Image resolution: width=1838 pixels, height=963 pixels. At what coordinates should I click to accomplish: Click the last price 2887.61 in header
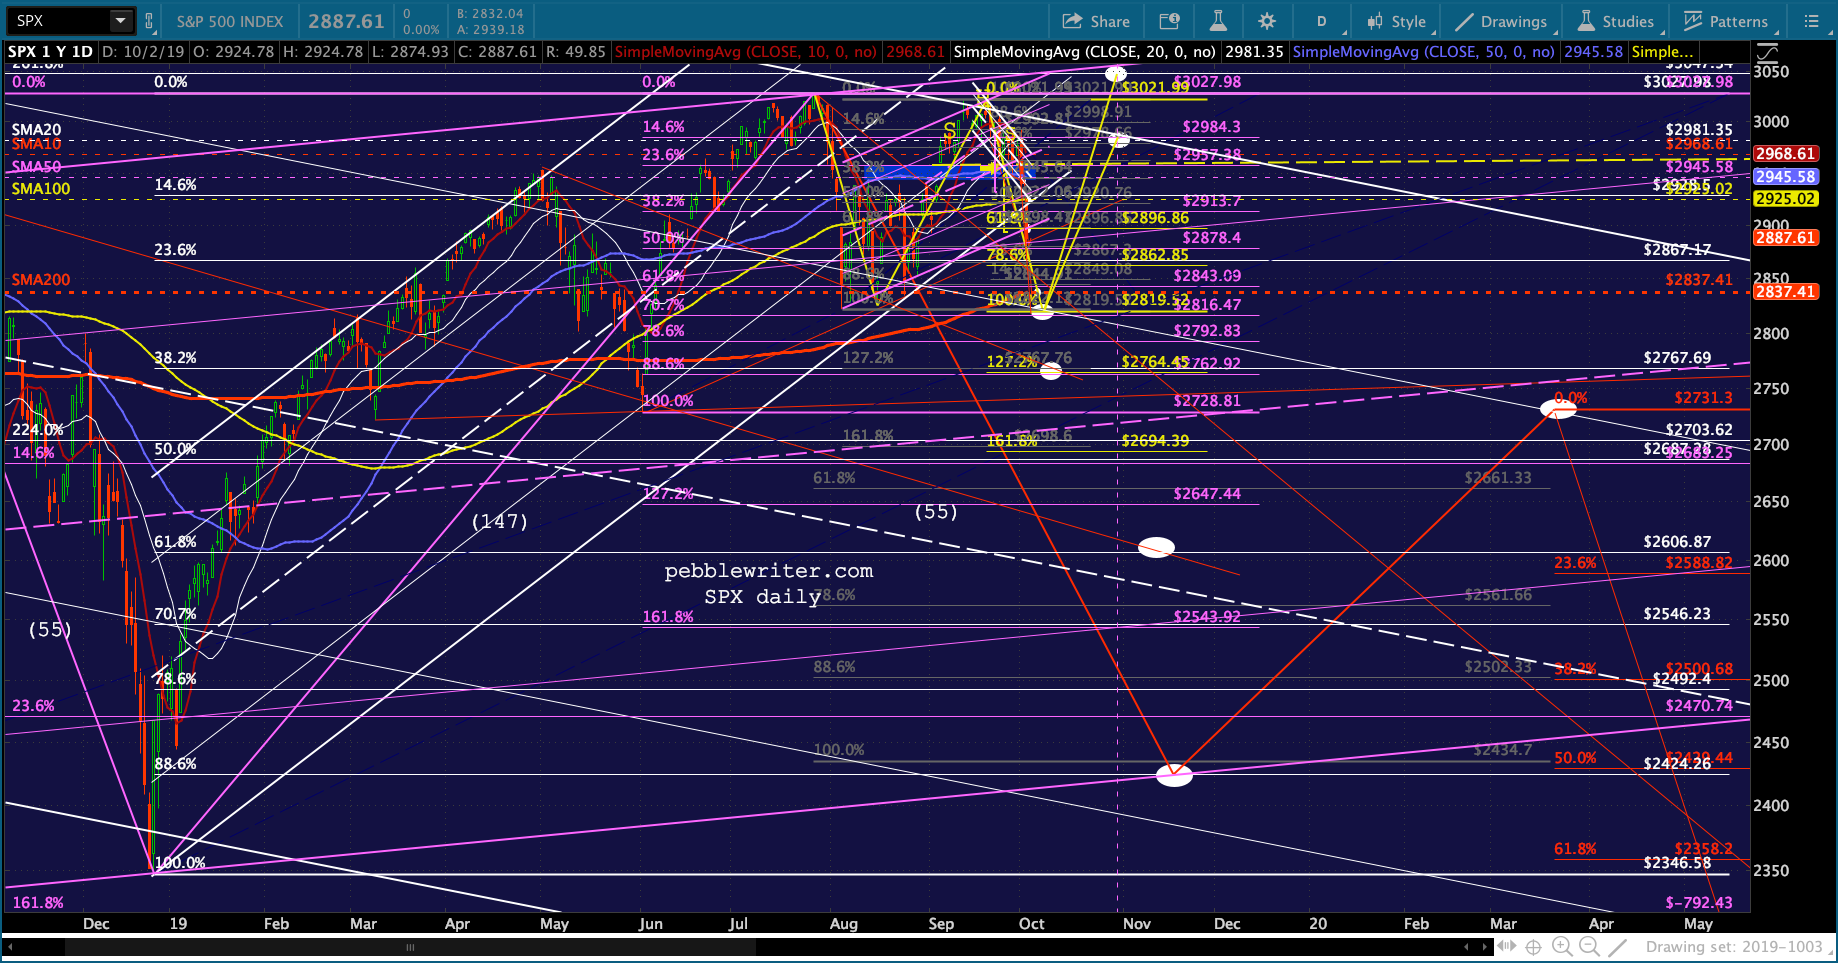346,21
